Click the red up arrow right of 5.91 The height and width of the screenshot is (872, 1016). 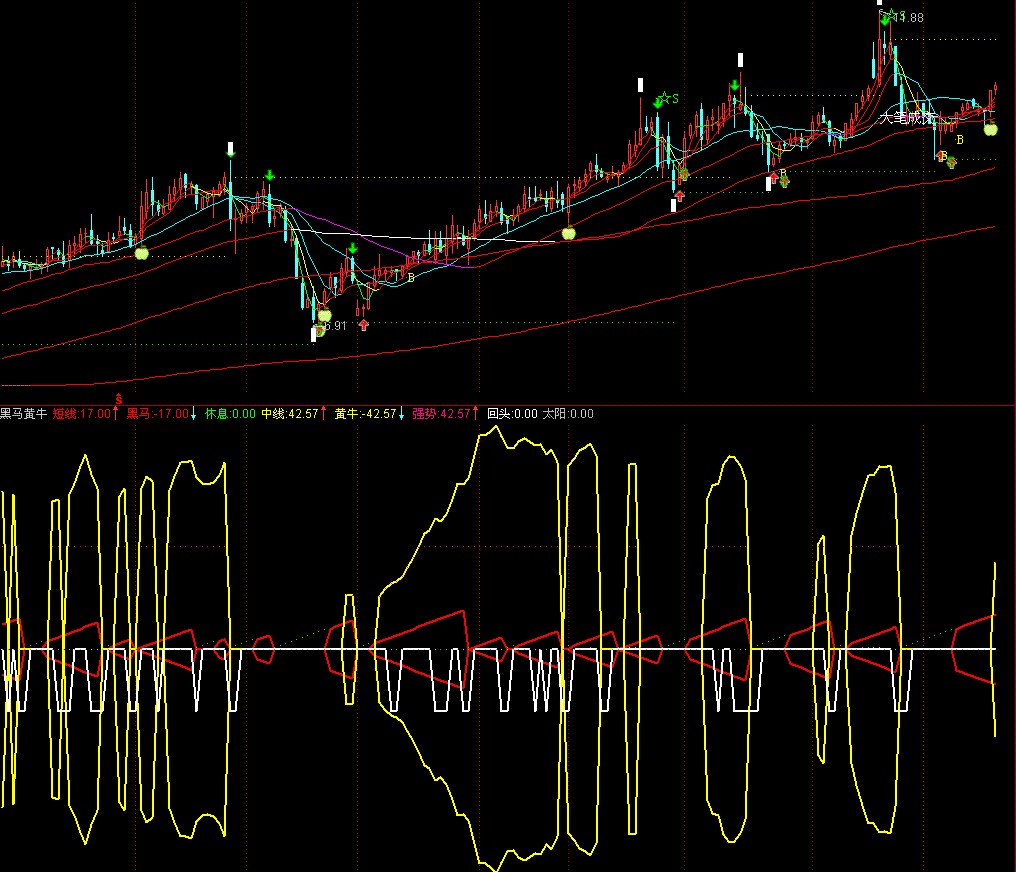364,325
